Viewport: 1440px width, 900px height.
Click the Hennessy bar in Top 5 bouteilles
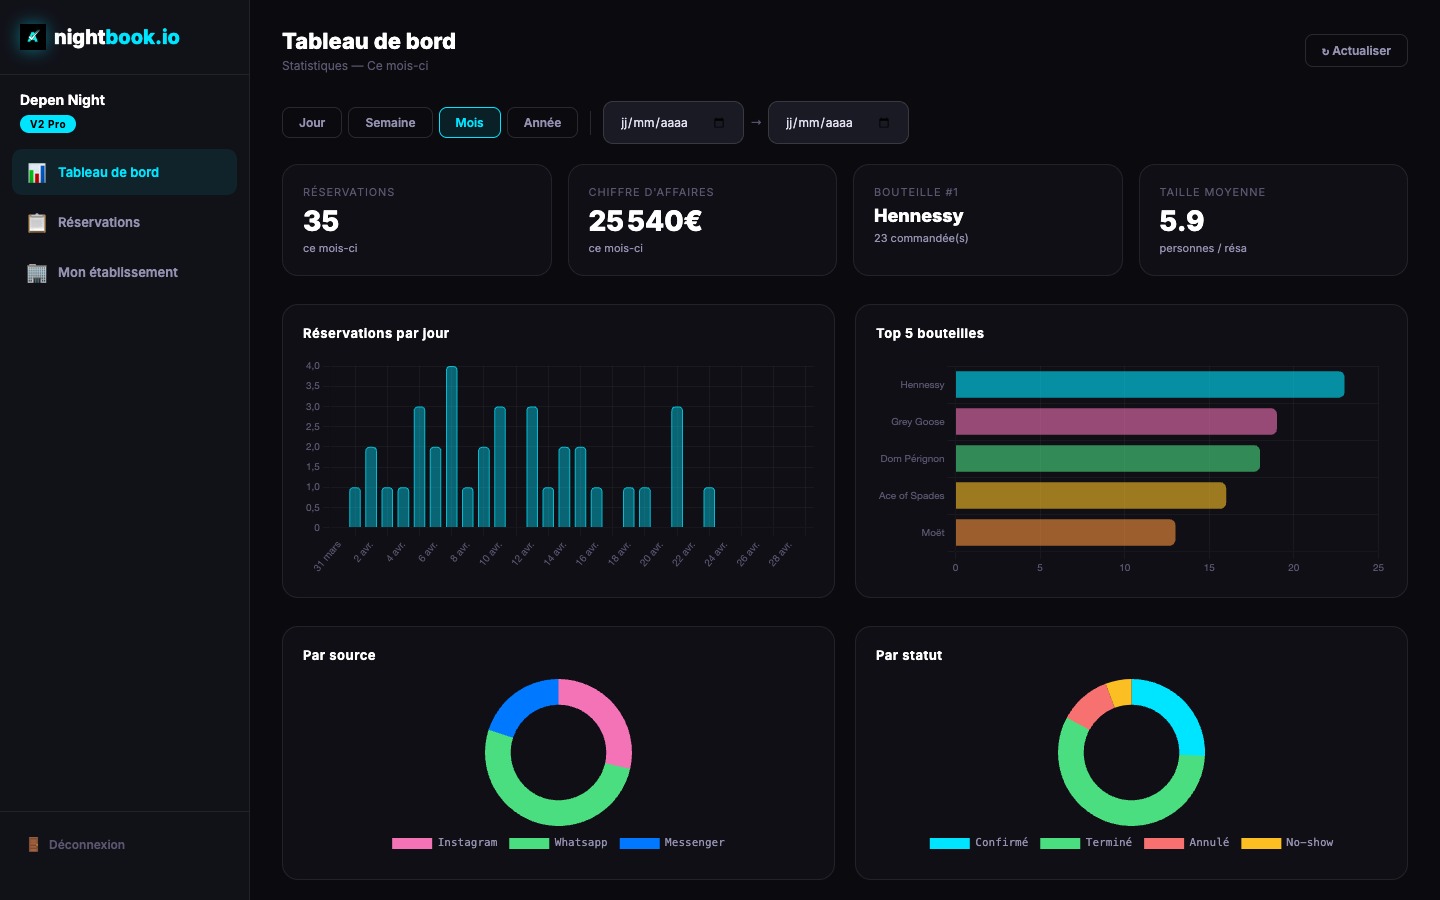[x=1150, y=384]
